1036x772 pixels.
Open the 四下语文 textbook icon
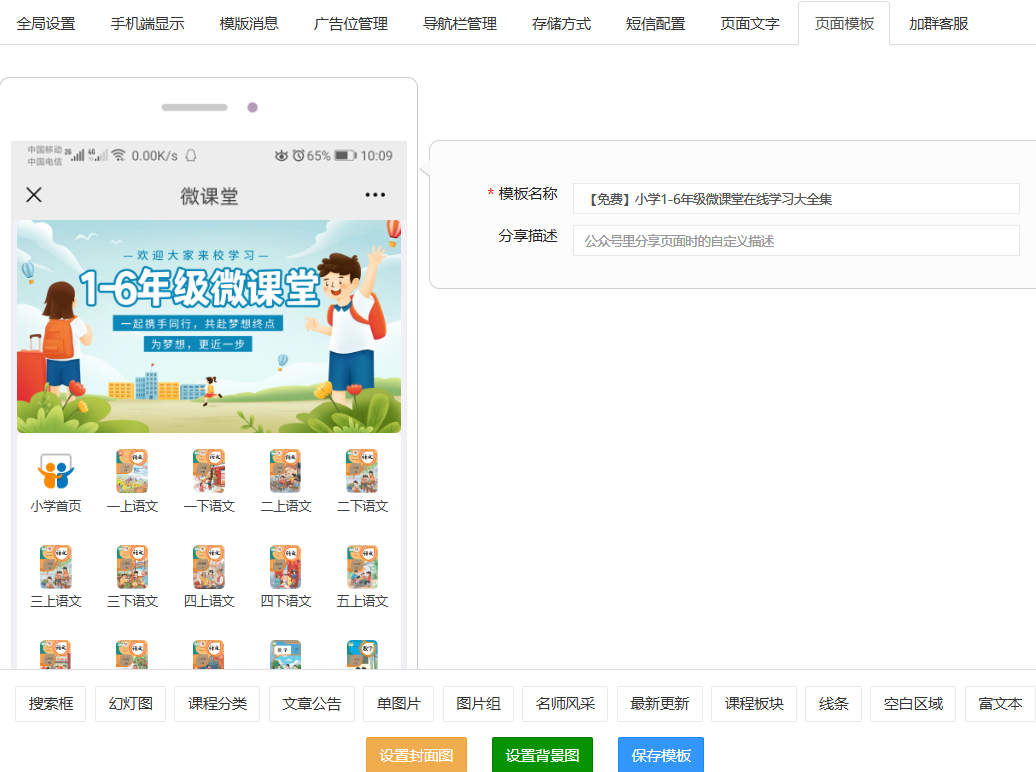(285, 567)
